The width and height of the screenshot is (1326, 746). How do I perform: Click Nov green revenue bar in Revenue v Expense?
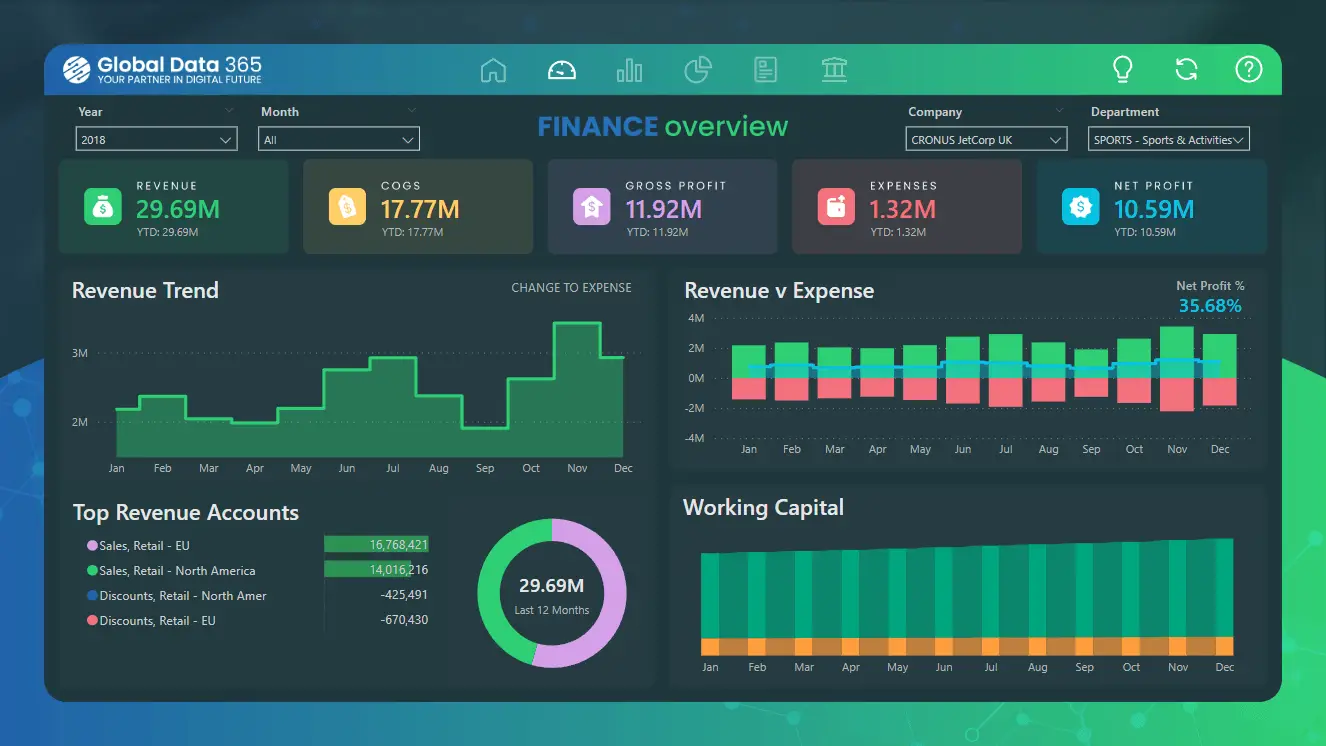pyautogui.click(x=1177, y=352)
